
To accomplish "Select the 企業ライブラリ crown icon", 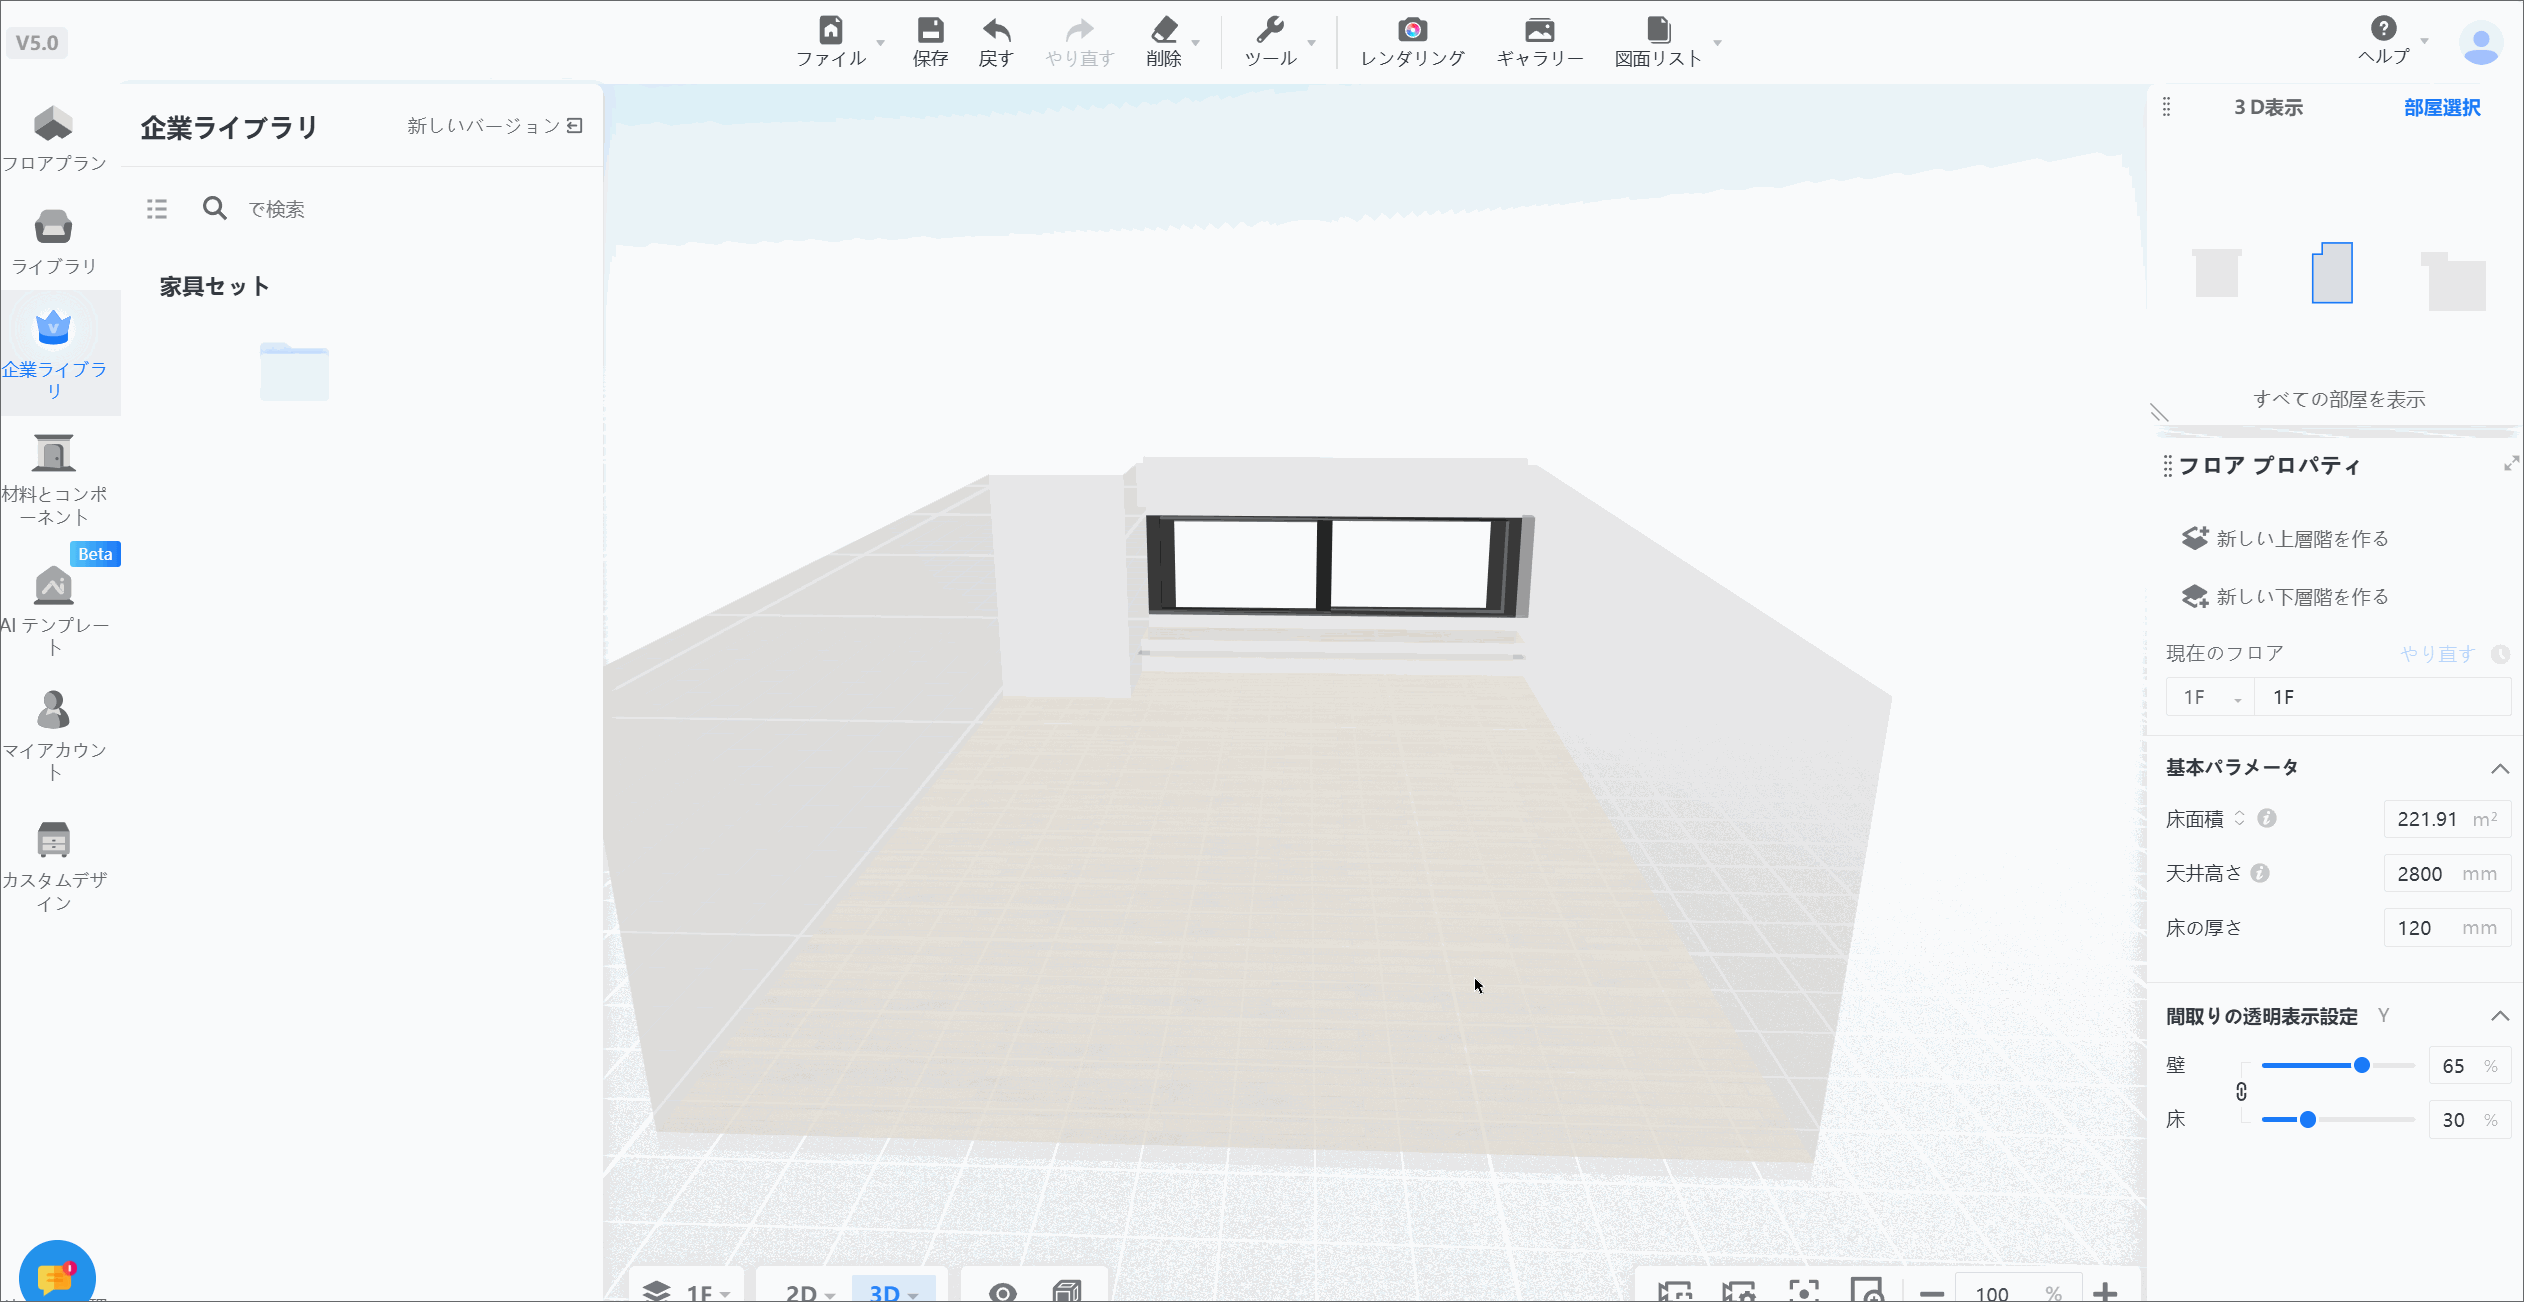I will [54, 327].
